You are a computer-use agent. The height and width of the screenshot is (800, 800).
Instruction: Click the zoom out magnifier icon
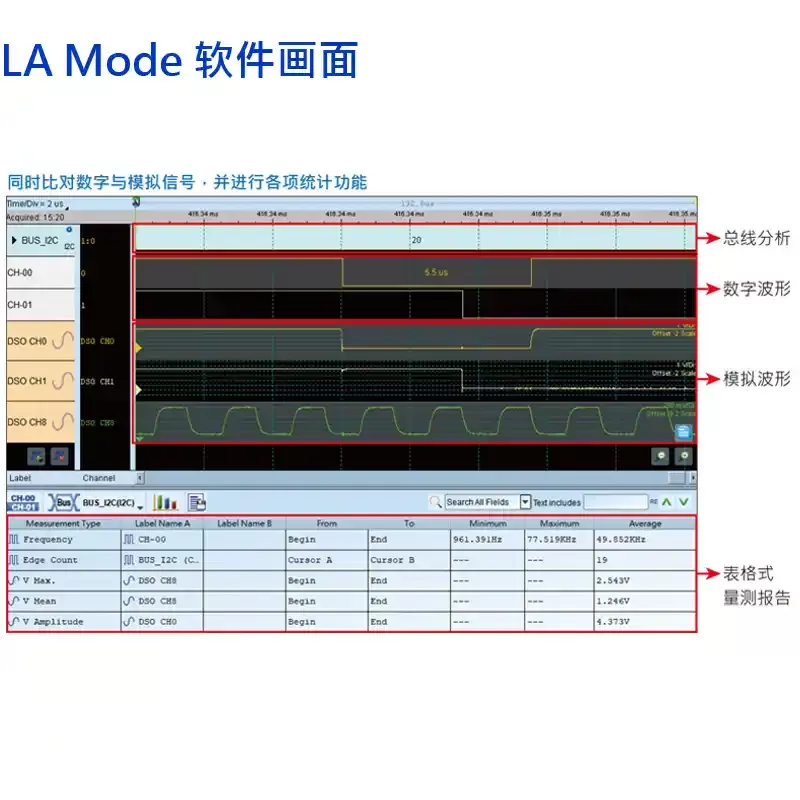(661, 455)
